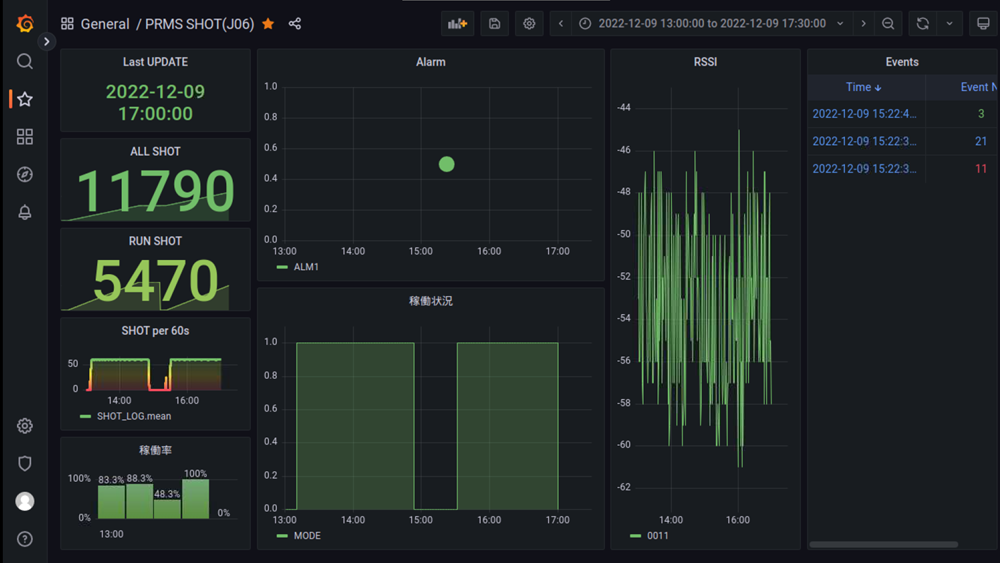Expand the refresh interval dropdown arrow
The image size is (1000, 563).
click(949, 23)
